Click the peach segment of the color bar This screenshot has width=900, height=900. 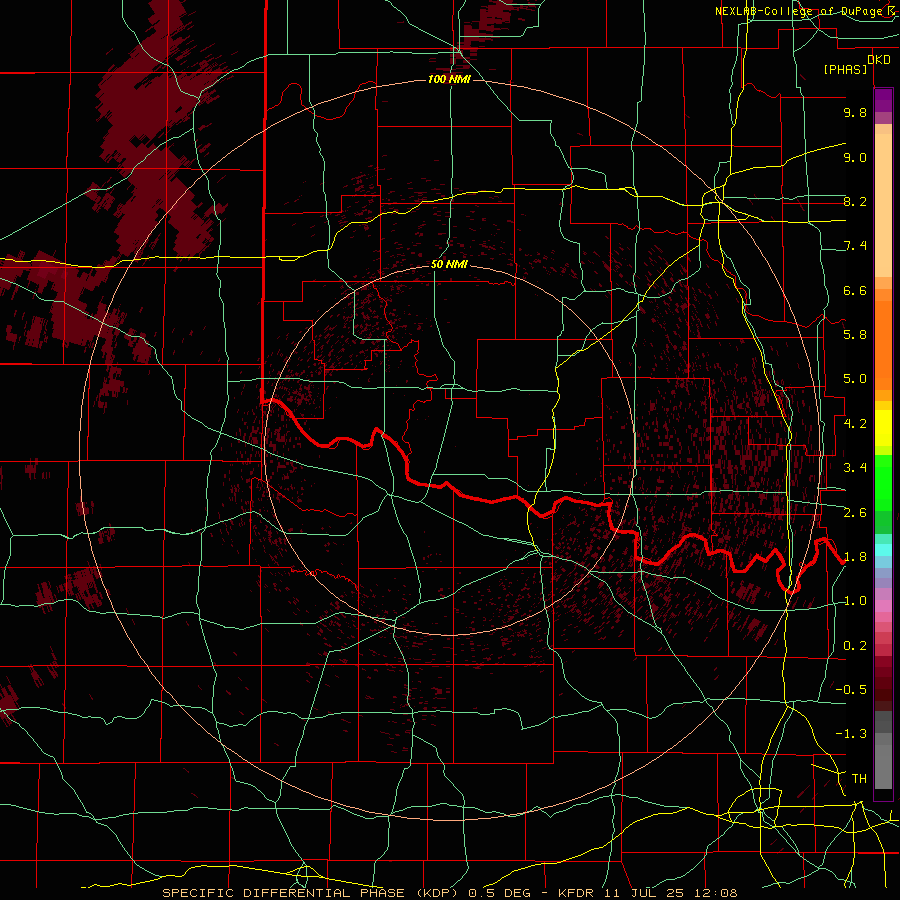click(x=883, y=201)
